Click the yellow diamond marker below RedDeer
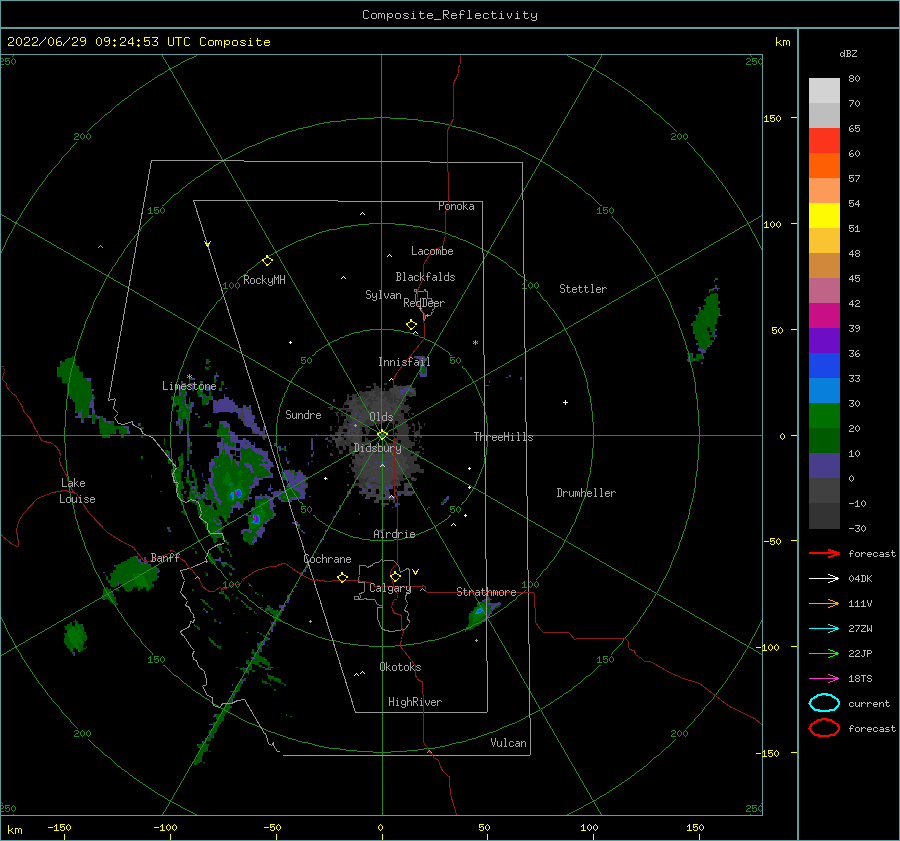 coord(411,325)
